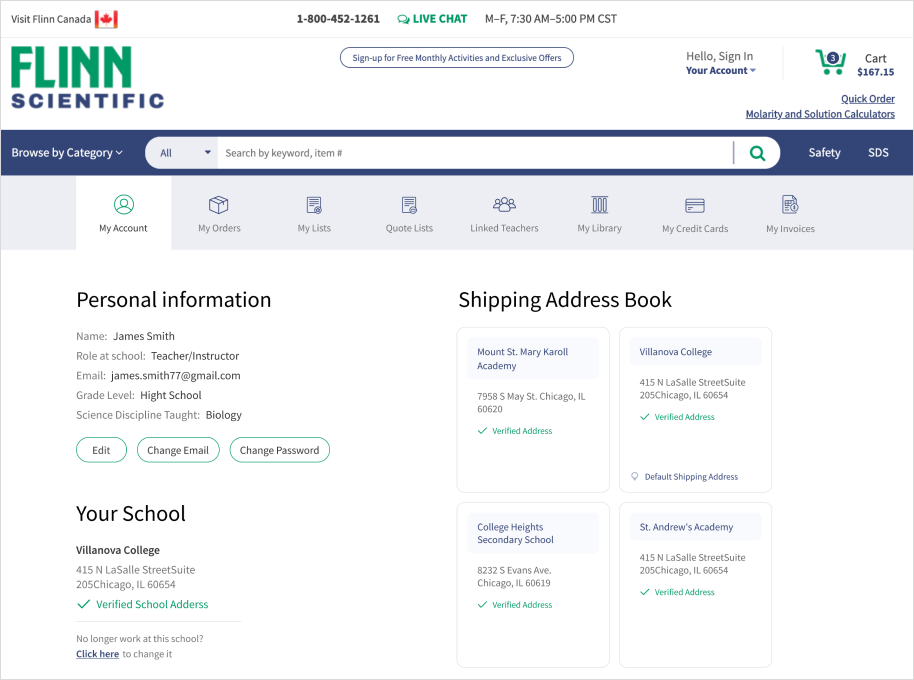914x680 pixels.
Task: Click the Hello, Sign In text
Action: tap(719, 56)
